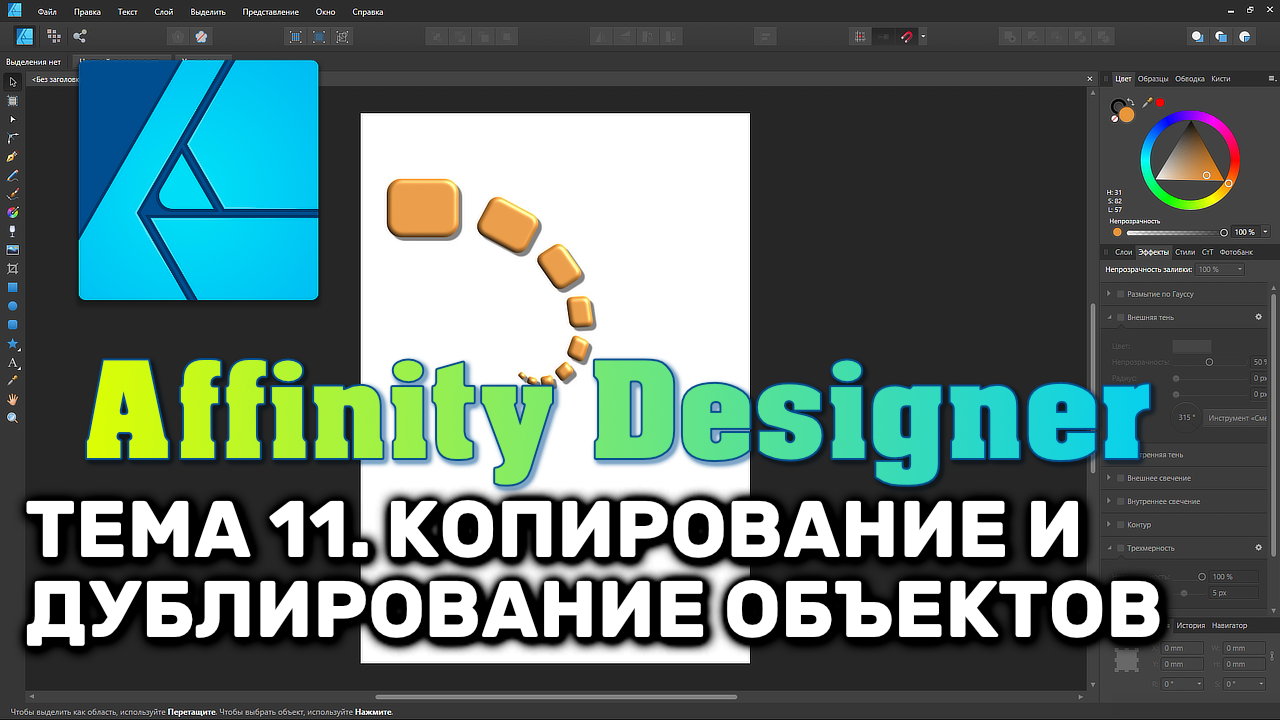Viewport: 1280px width, 720px height.
Task: Expand Контур section
Action: tap(1109, 525)
